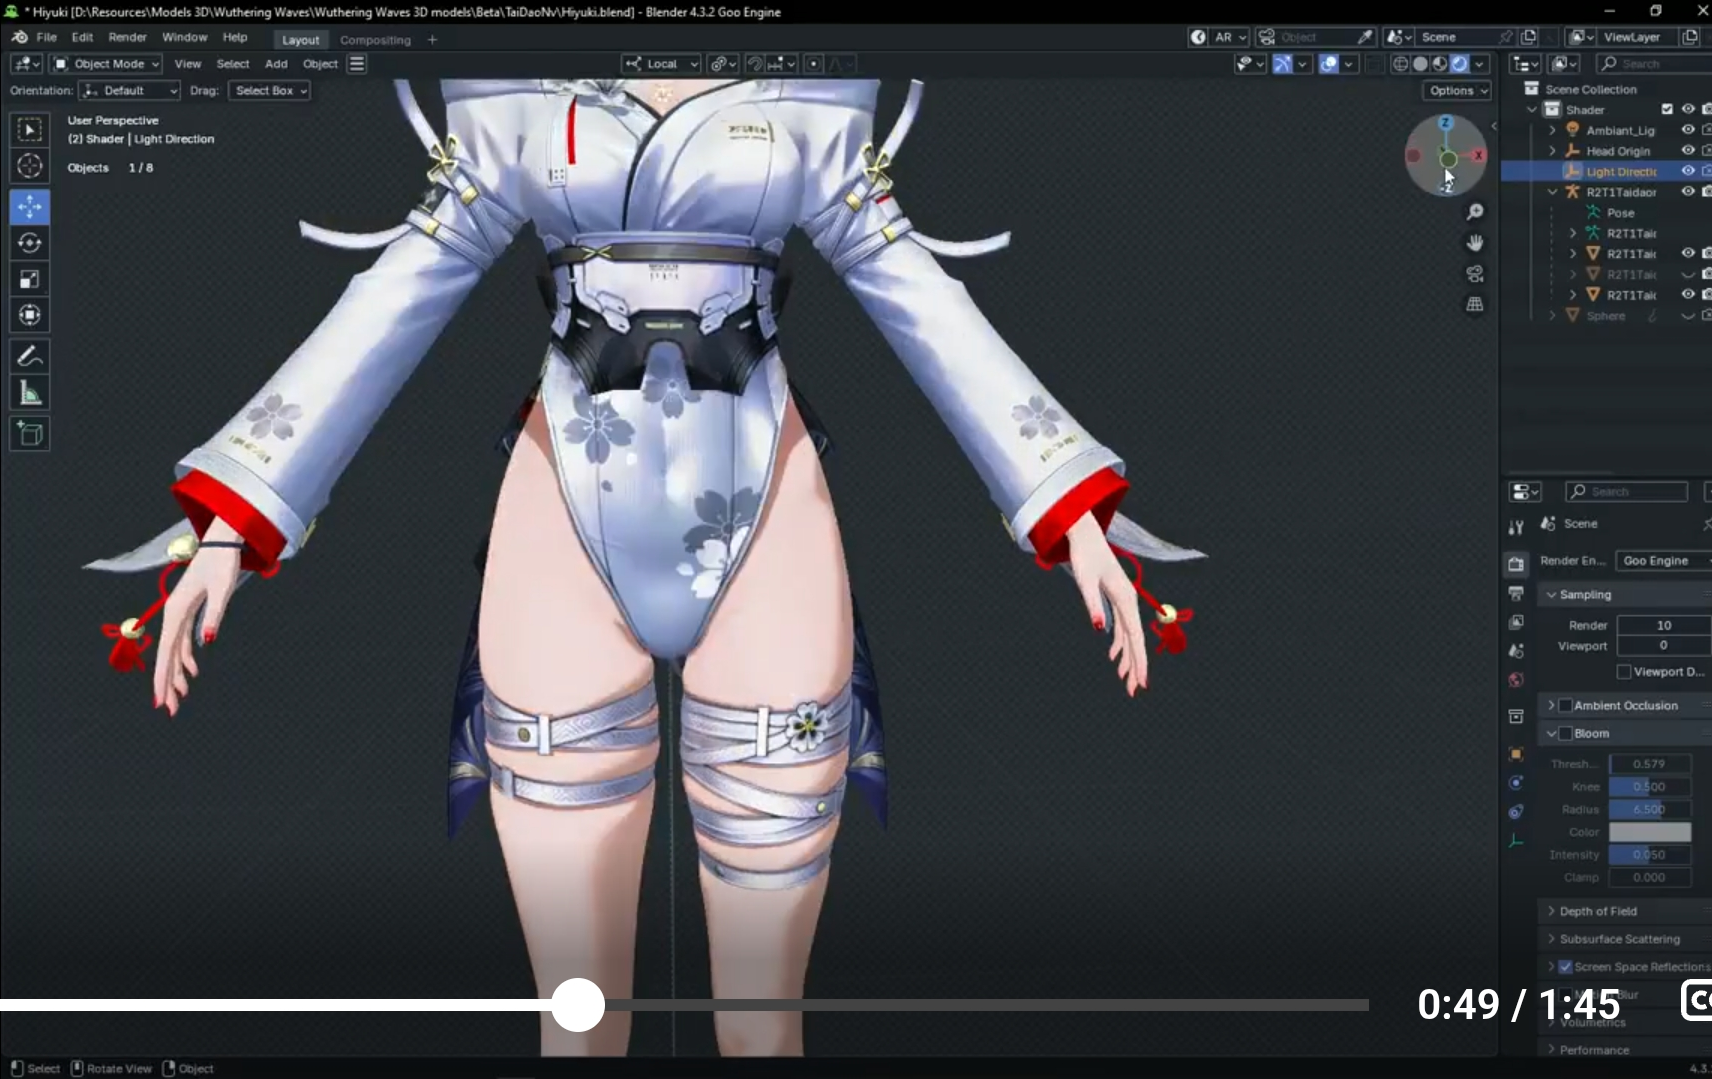The image size is (1712, 1079).
Task: Toggle proportional editing button
Action: pos(814,64)
